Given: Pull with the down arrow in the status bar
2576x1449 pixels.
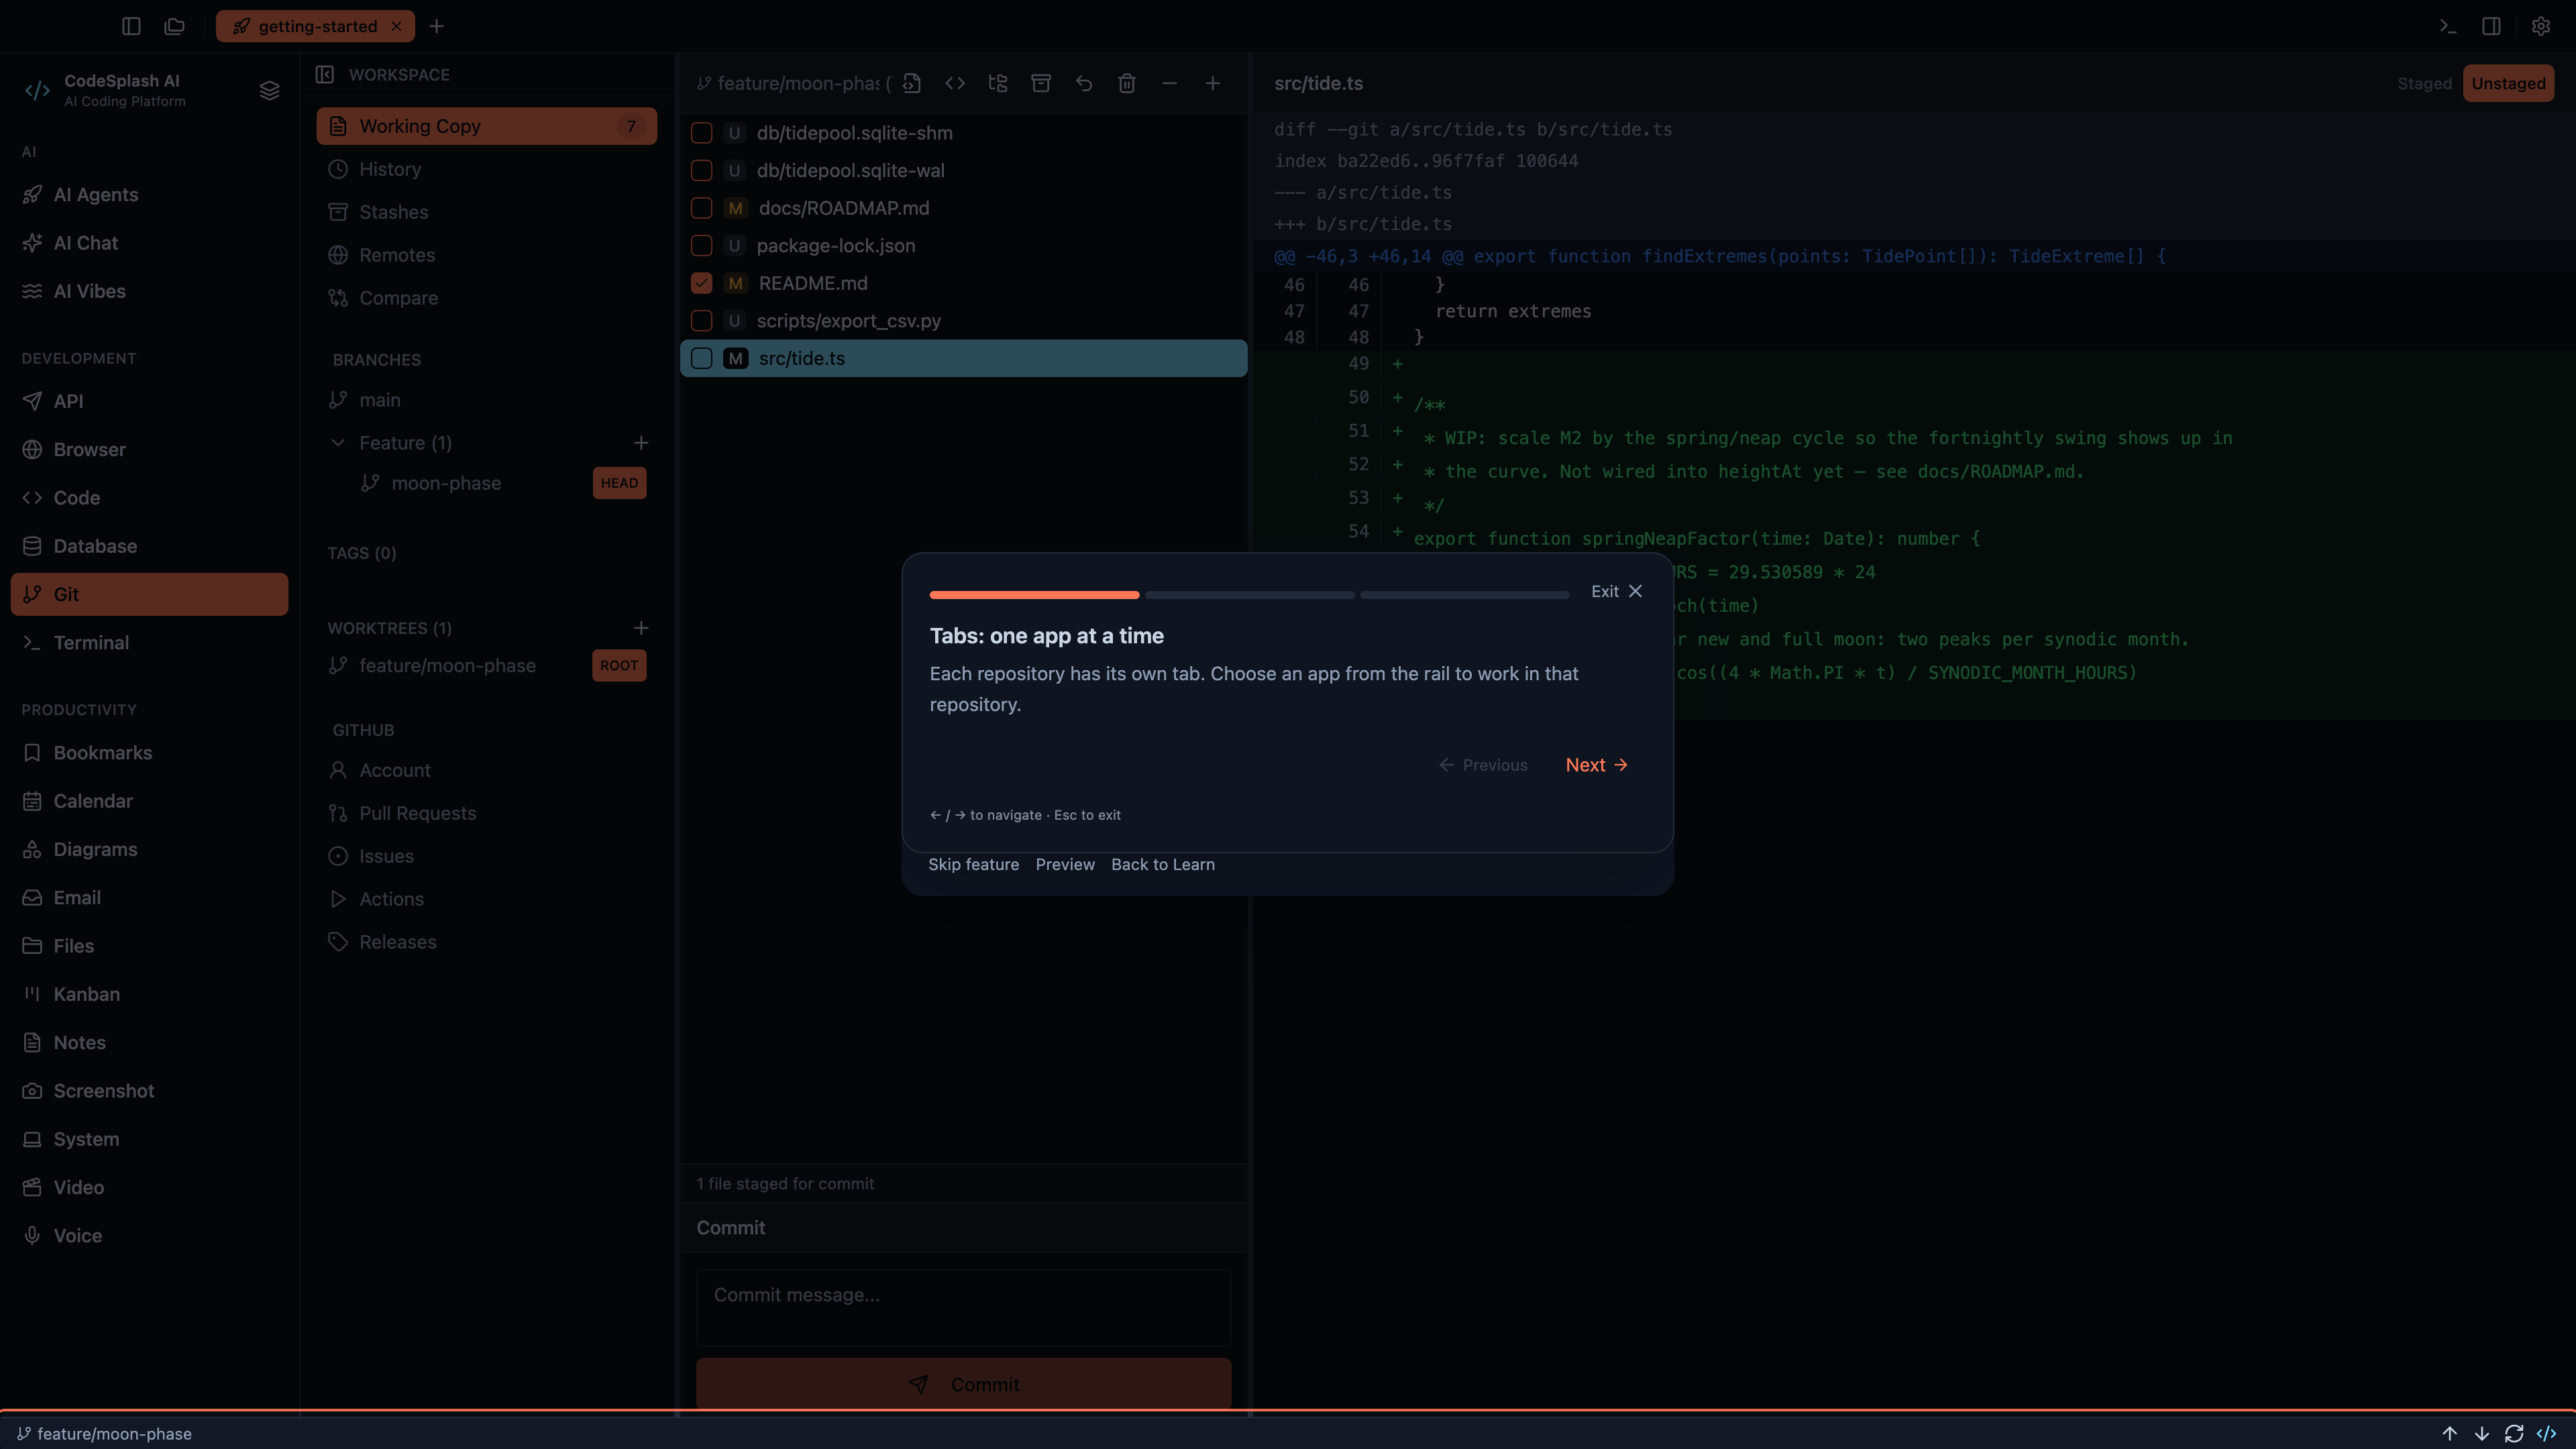Looking at the screenshot, I should 2482,1433.
